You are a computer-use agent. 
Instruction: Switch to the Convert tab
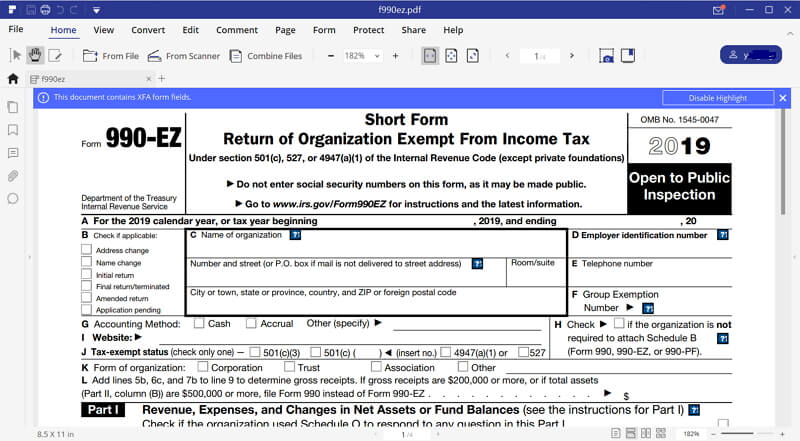point(148,30)
